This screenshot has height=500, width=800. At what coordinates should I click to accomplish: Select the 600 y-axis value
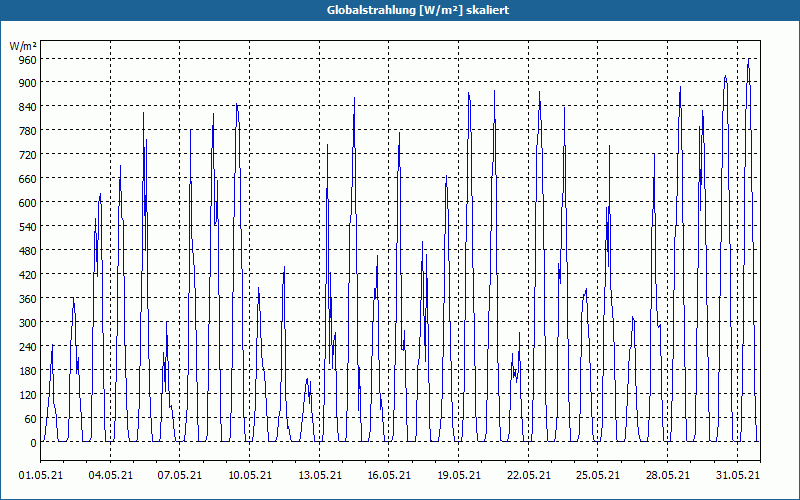[28, 203]
